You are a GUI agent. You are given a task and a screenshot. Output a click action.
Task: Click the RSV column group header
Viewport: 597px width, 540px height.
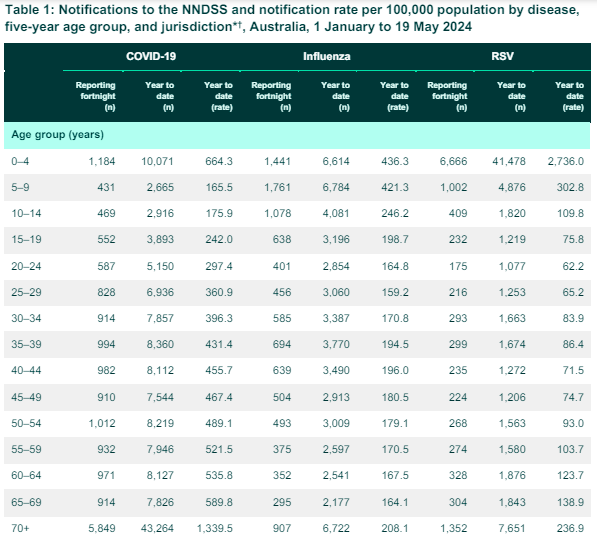502,56
